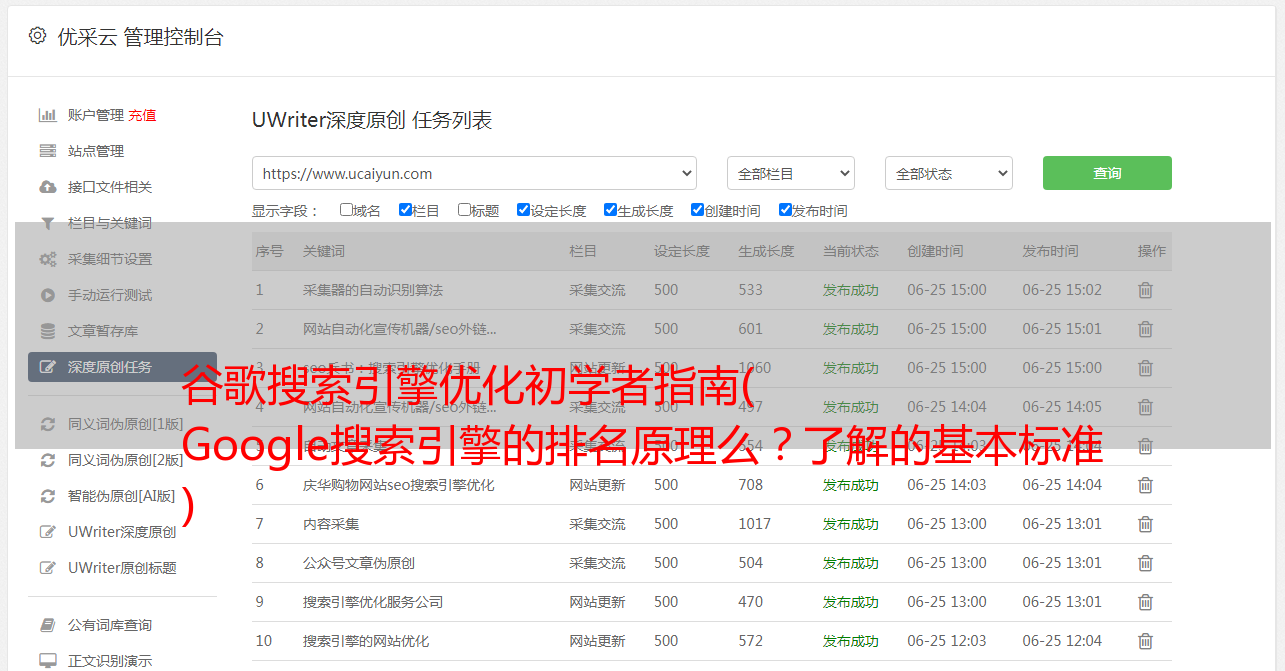Delete the 庆华购物网站seo搜索引擎优化 task via trash icon
The height and width of the screenshot is (671, 1285).
pyautogui.click(x=1146, y=485)
